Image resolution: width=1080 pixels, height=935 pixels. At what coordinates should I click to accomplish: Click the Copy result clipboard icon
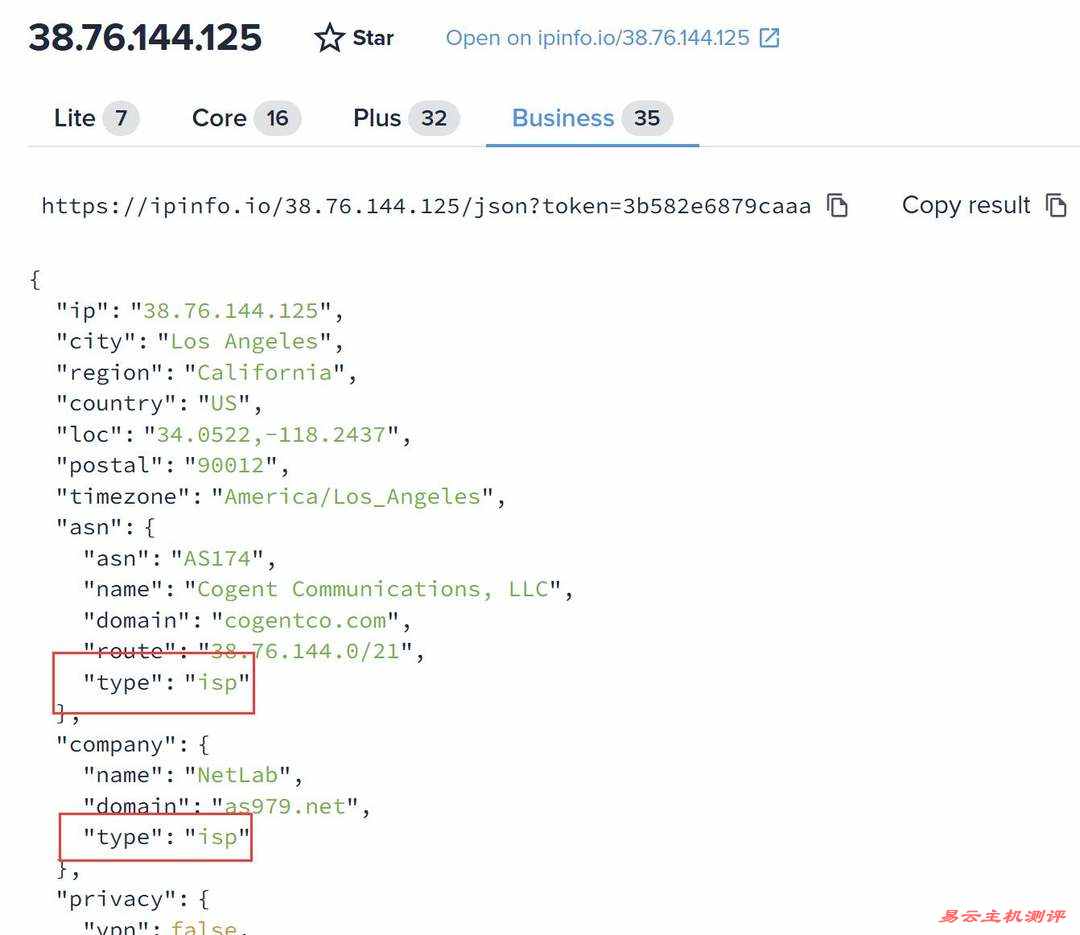[x=1056, y=205]
